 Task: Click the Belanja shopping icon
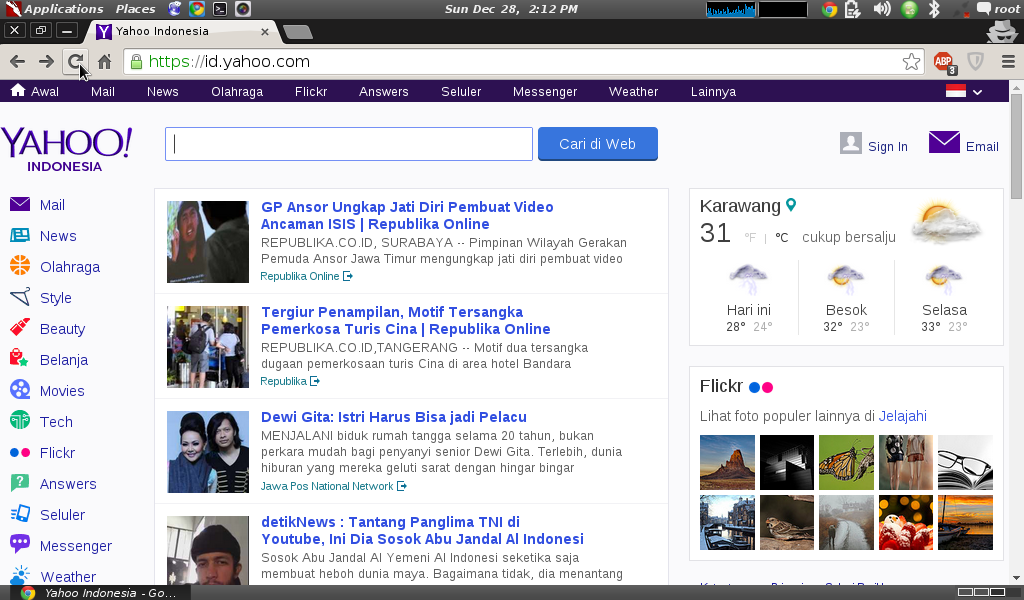[20, 358]
